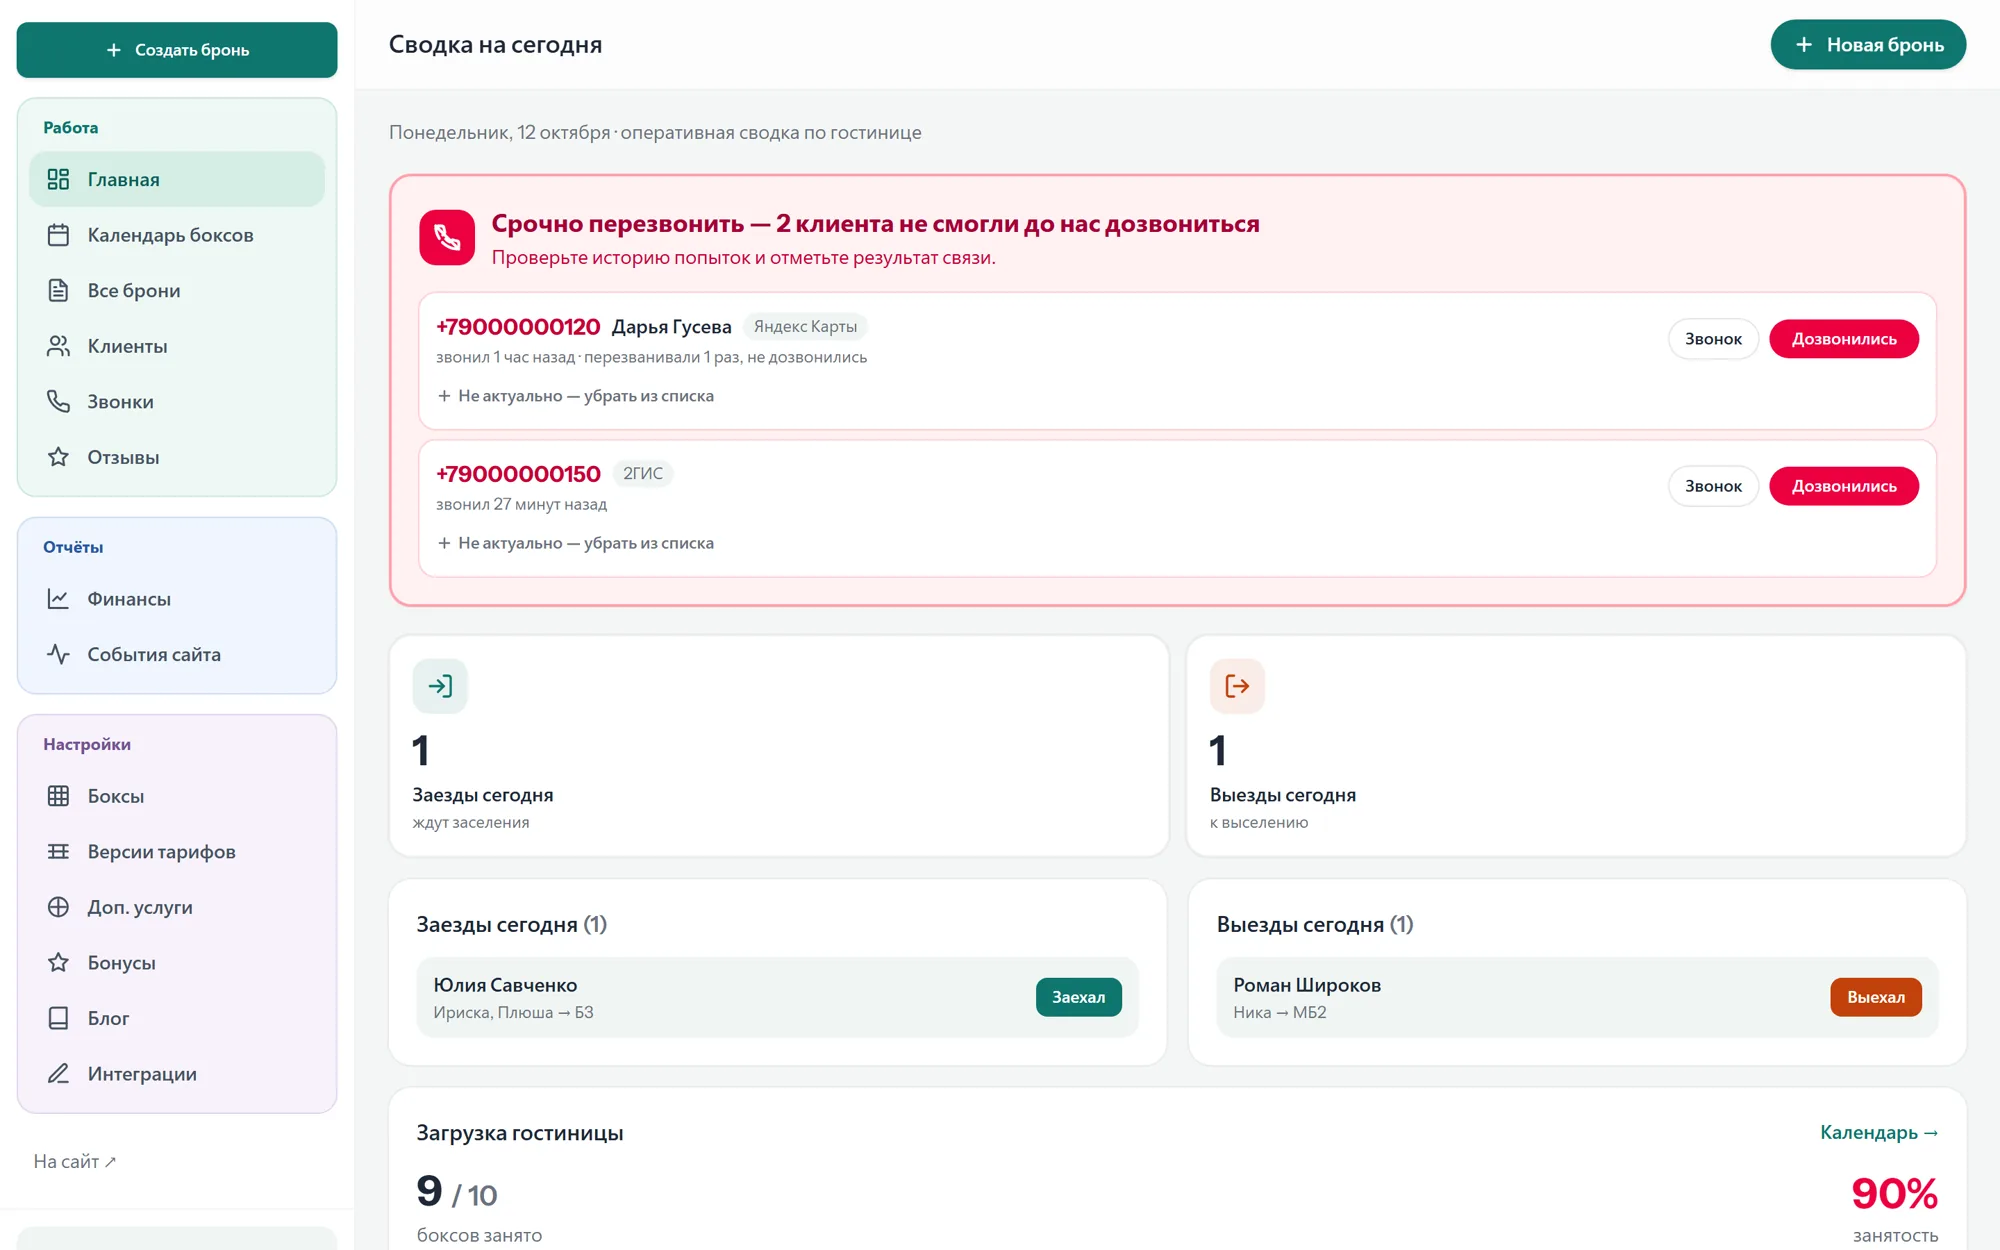Screen dimensions: 2000x1250
Task: Click the Роман Широков checkout row
Action: click(x=1577, y=997)
